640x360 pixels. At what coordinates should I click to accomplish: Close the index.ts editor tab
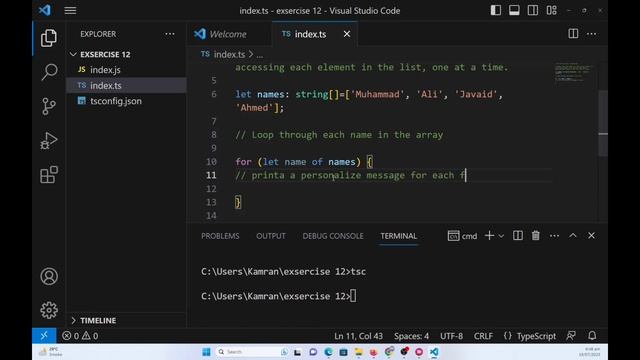(x=347, y=34)
